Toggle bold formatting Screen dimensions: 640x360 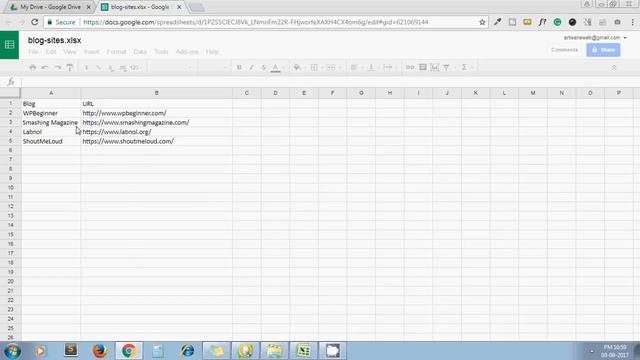(x=239, y=67)
